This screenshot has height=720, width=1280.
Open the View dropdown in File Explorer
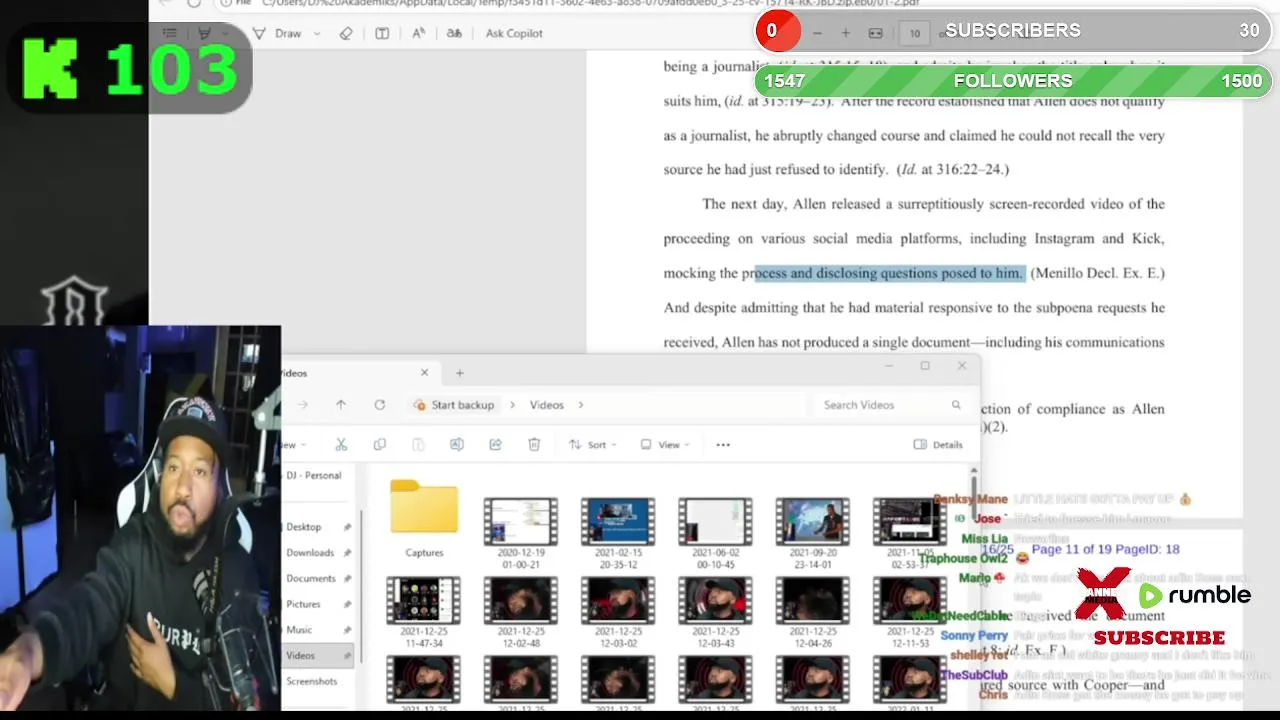665,445
